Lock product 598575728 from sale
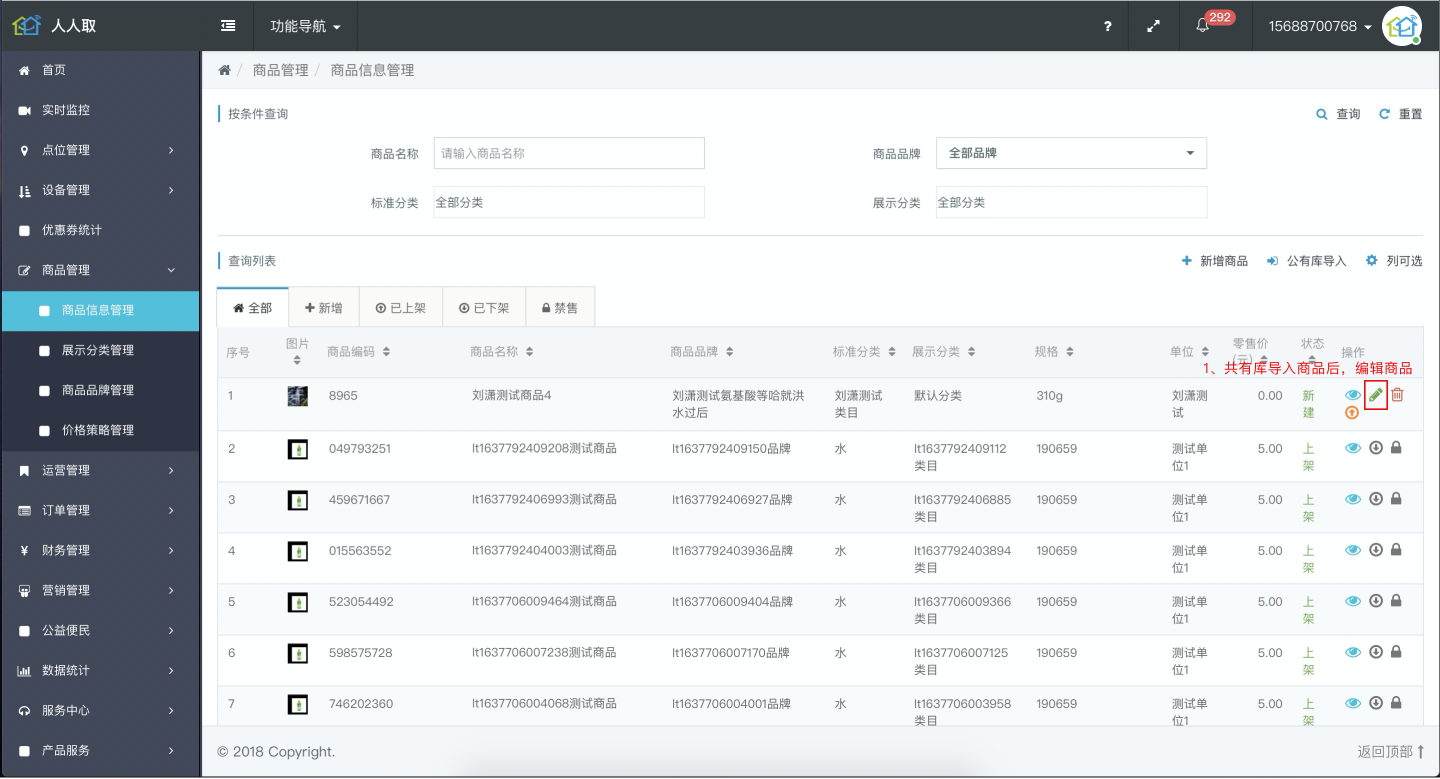The image size is (1440, 779). tap(1396, 652)
